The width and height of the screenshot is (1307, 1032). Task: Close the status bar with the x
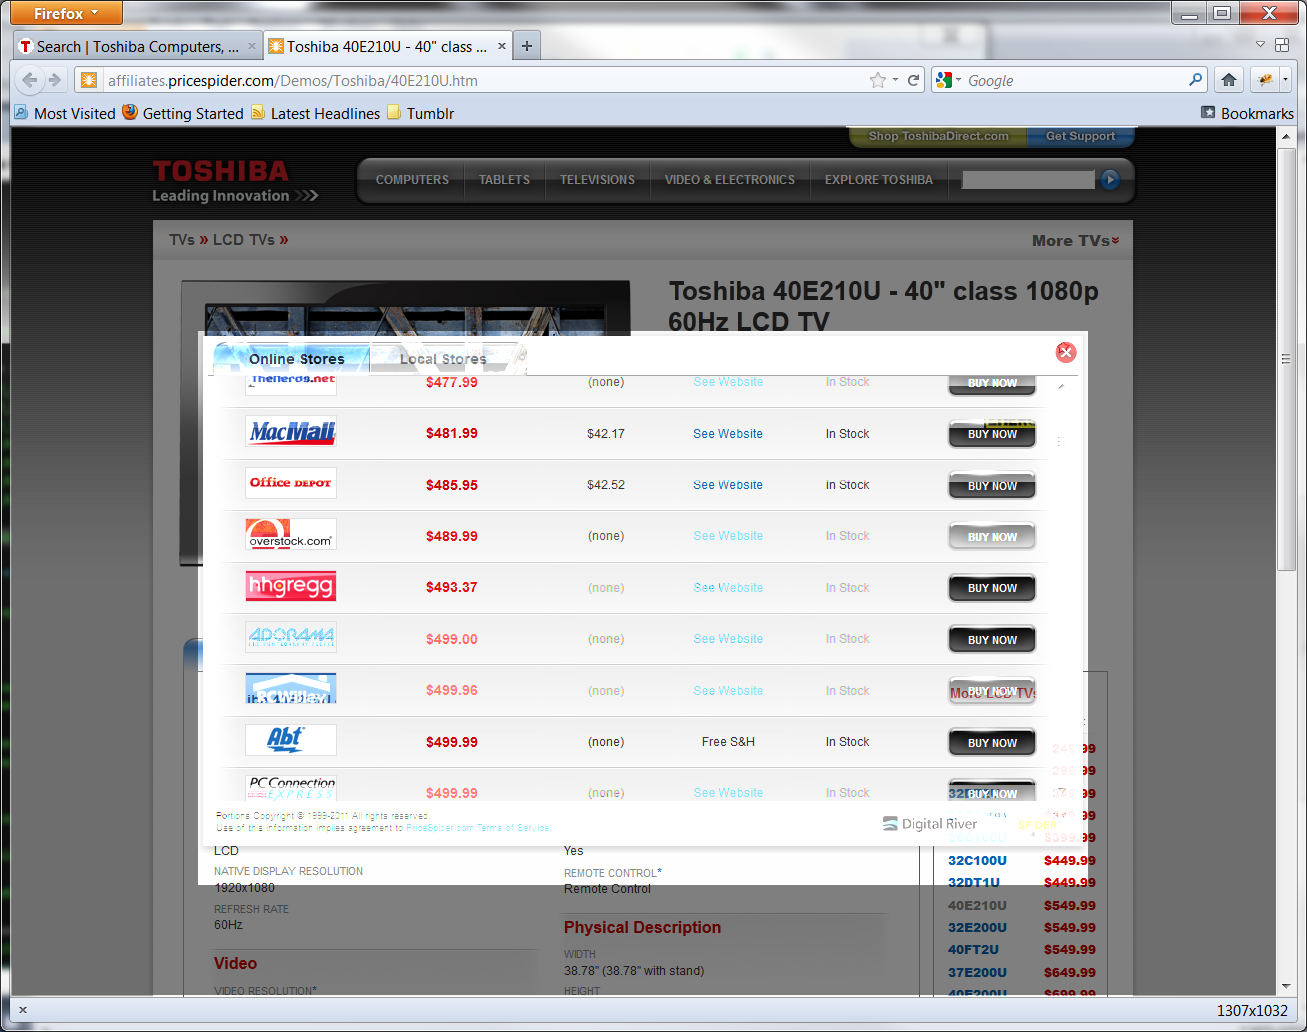tap(23, 1010)
